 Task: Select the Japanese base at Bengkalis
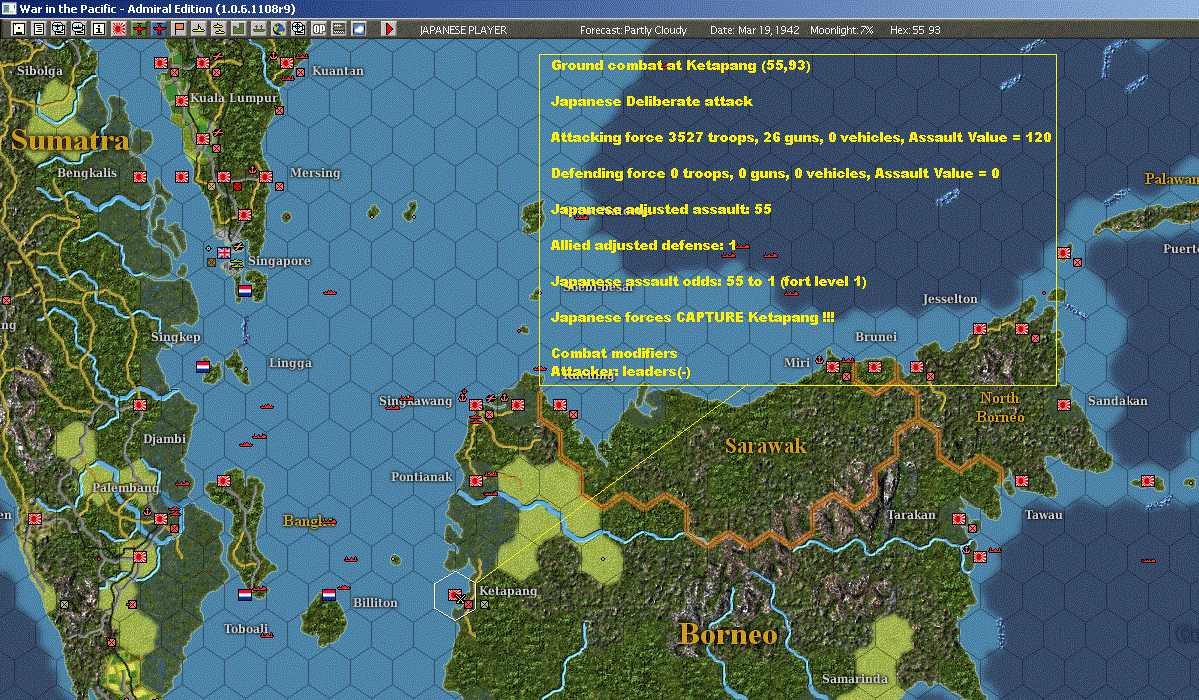tap(140, 177)
